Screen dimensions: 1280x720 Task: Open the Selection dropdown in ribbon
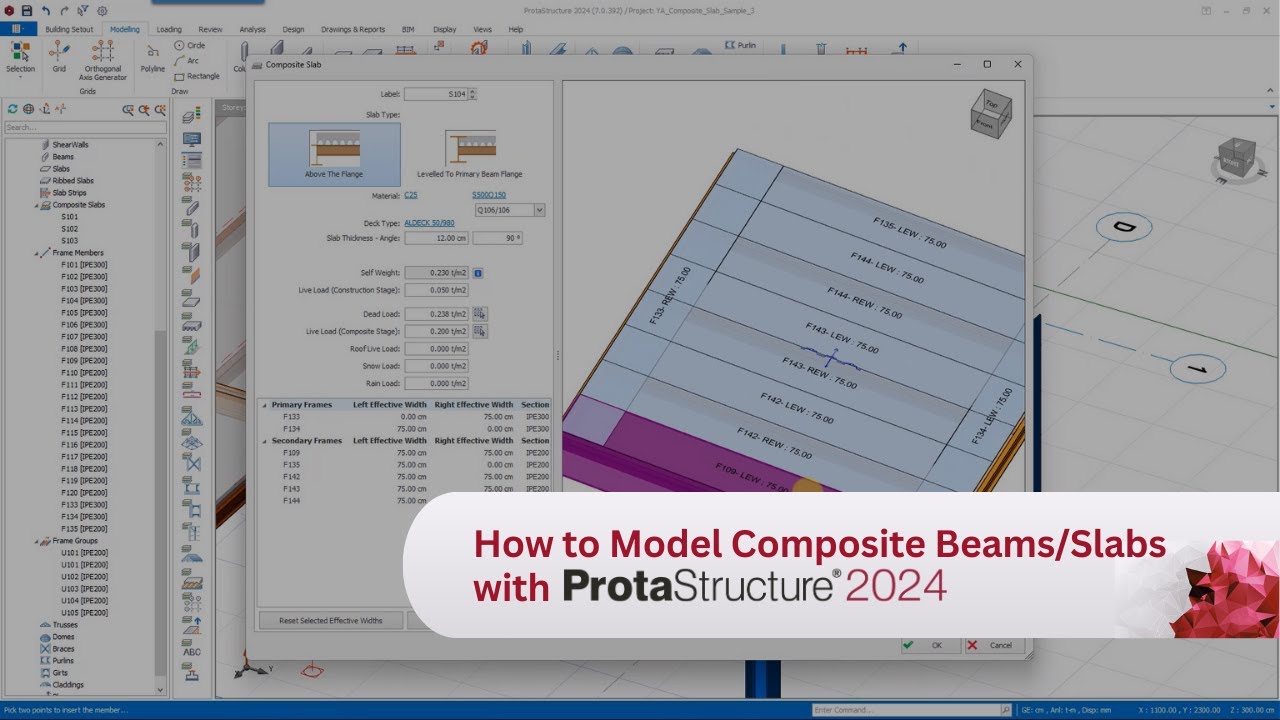coord(20,60)
